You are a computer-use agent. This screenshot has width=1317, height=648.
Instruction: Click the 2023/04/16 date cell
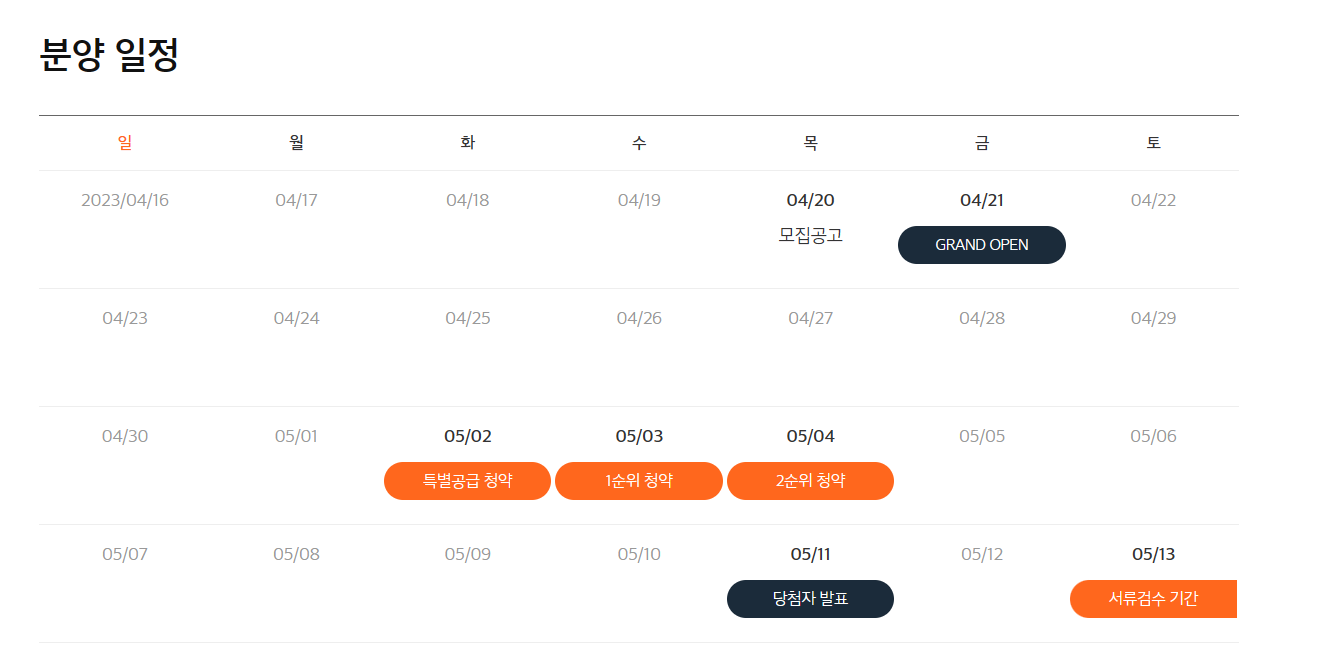(x=124, y=199)
